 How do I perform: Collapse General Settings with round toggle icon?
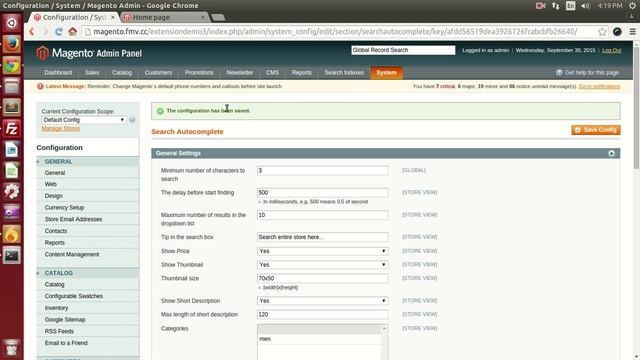coord(611,153)
